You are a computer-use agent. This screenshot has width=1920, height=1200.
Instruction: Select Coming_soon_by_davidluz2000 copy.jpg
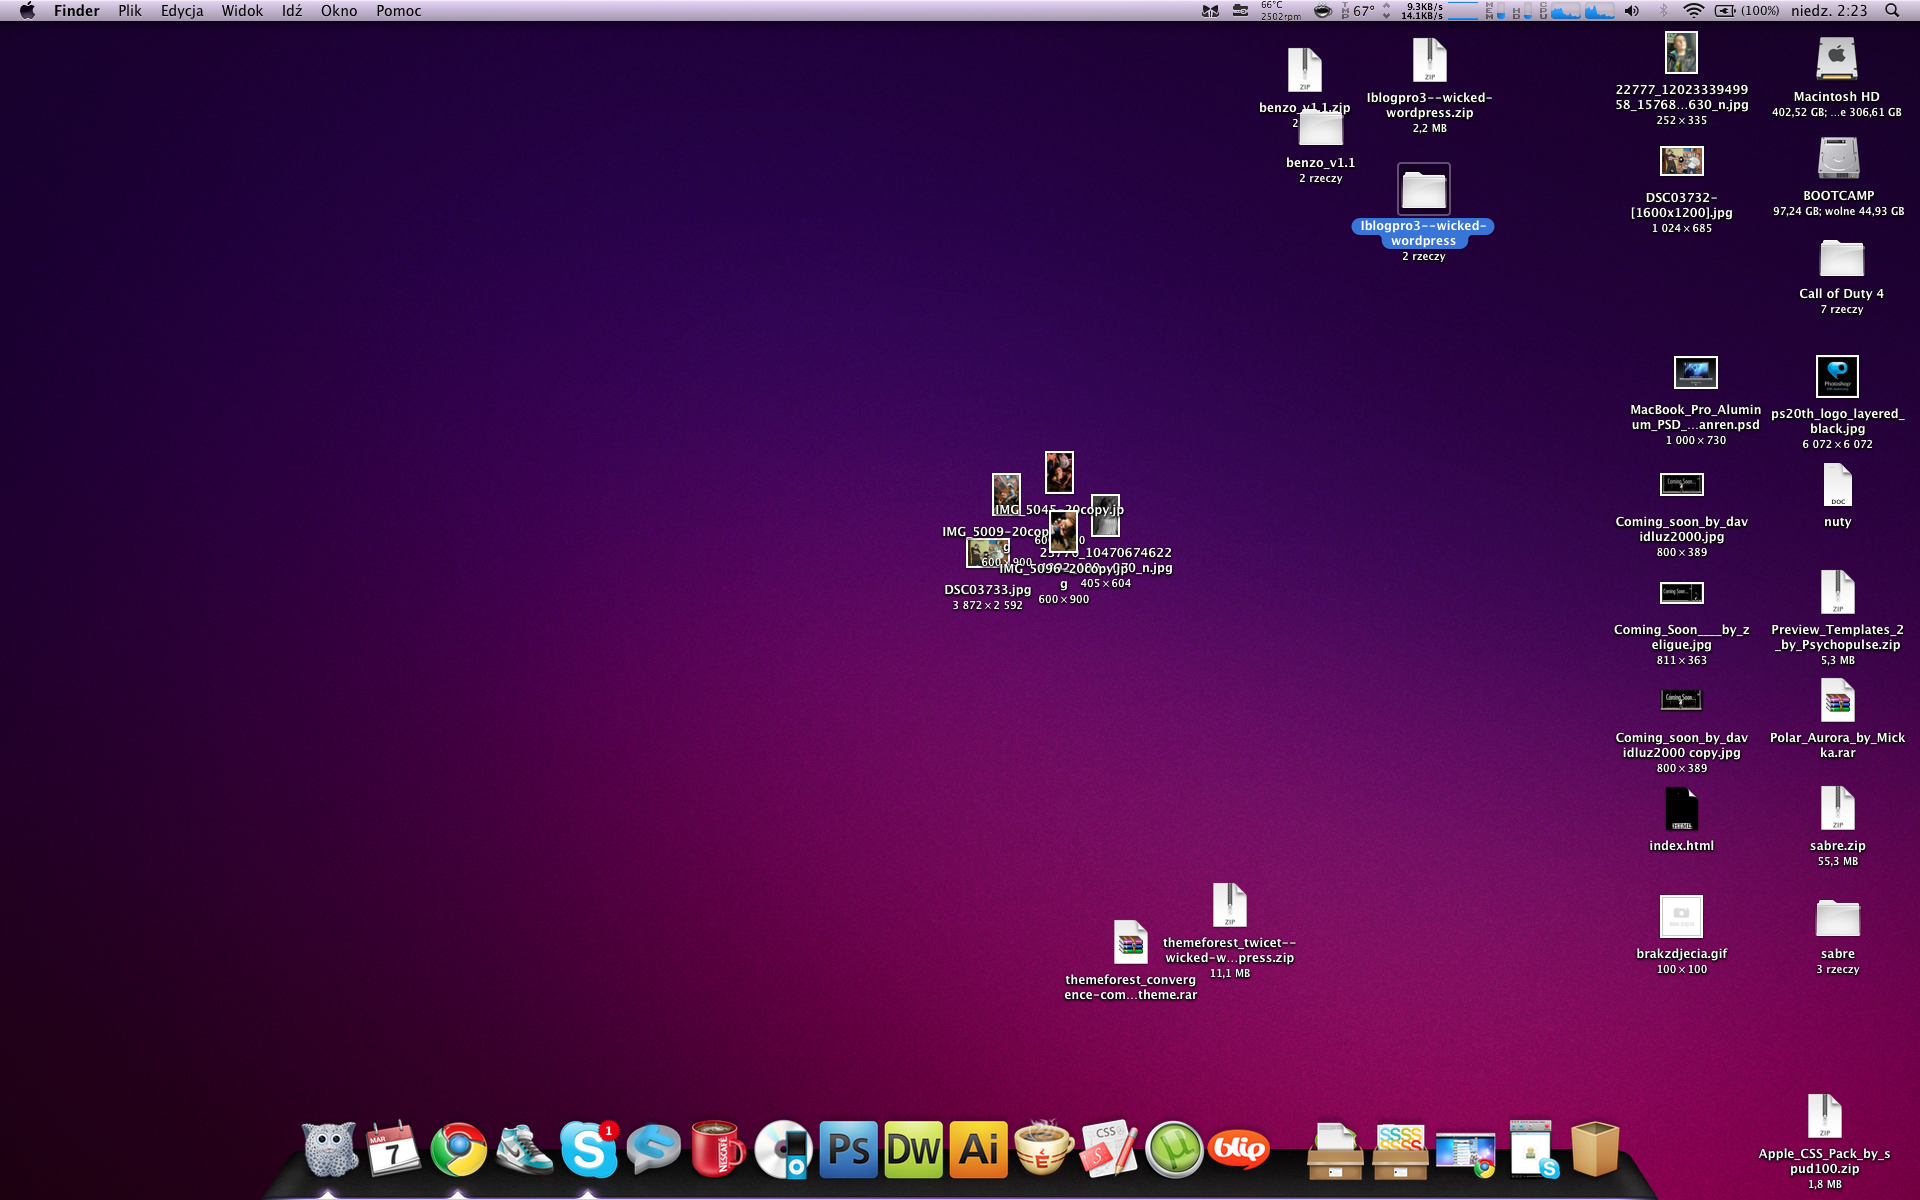1681,699
